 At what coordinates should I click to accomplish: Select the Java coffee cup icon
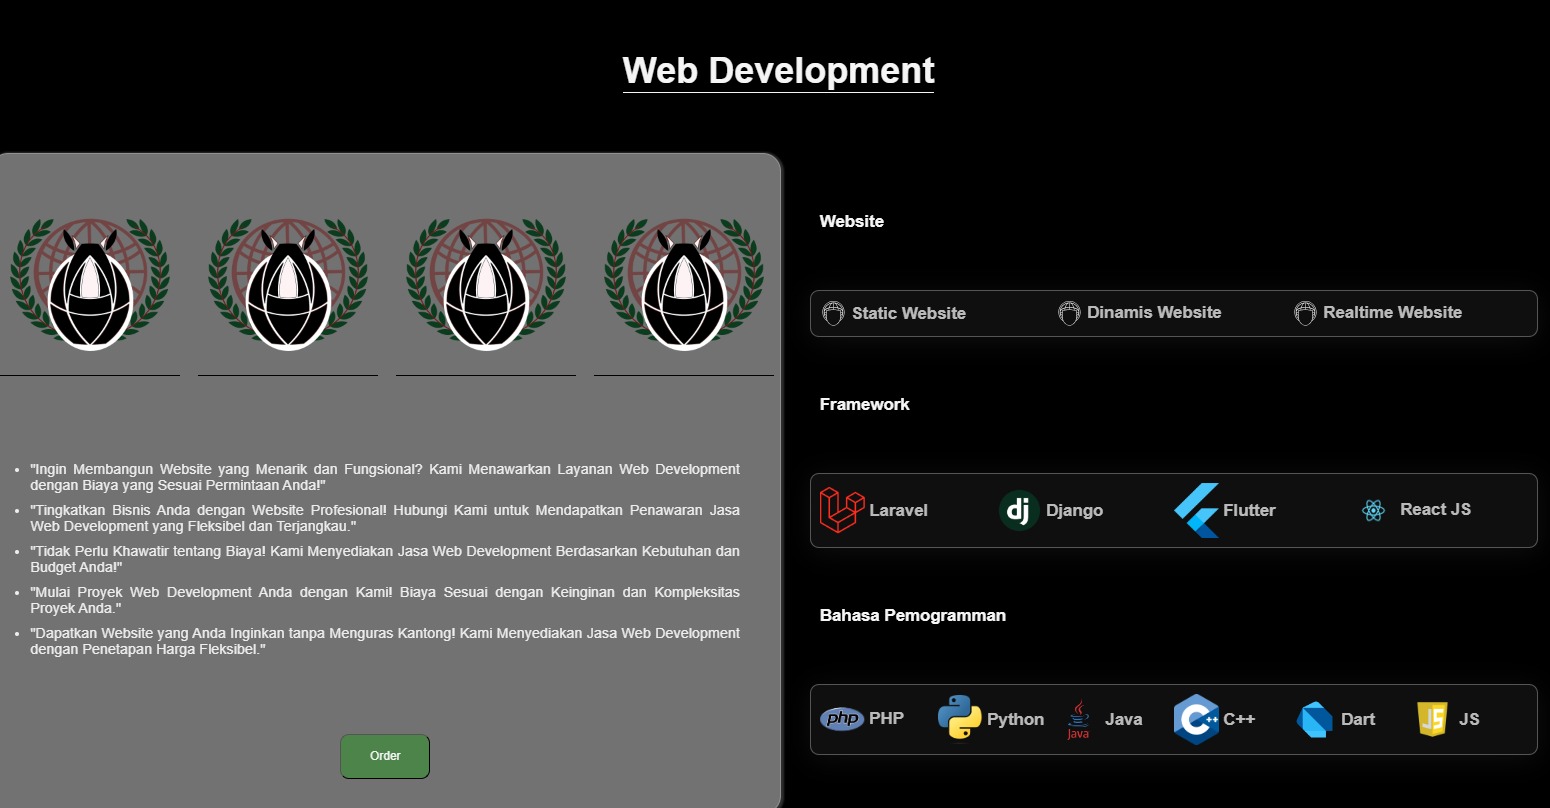point(1078,719)
